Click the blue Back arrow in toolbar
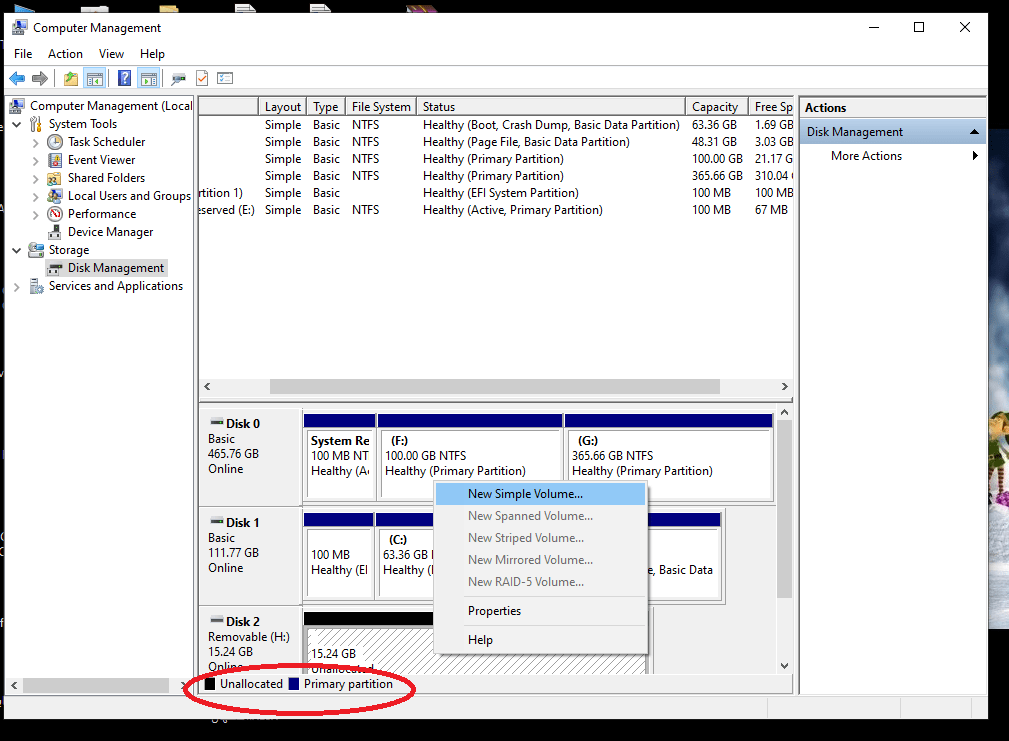 point(16,78)
